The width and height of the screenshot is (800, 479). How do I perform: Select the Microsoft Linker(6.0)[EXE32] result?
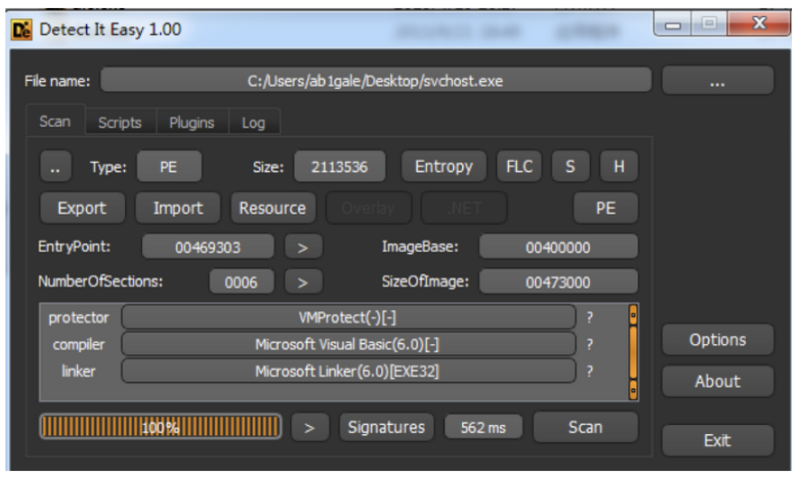coord(348,371)
